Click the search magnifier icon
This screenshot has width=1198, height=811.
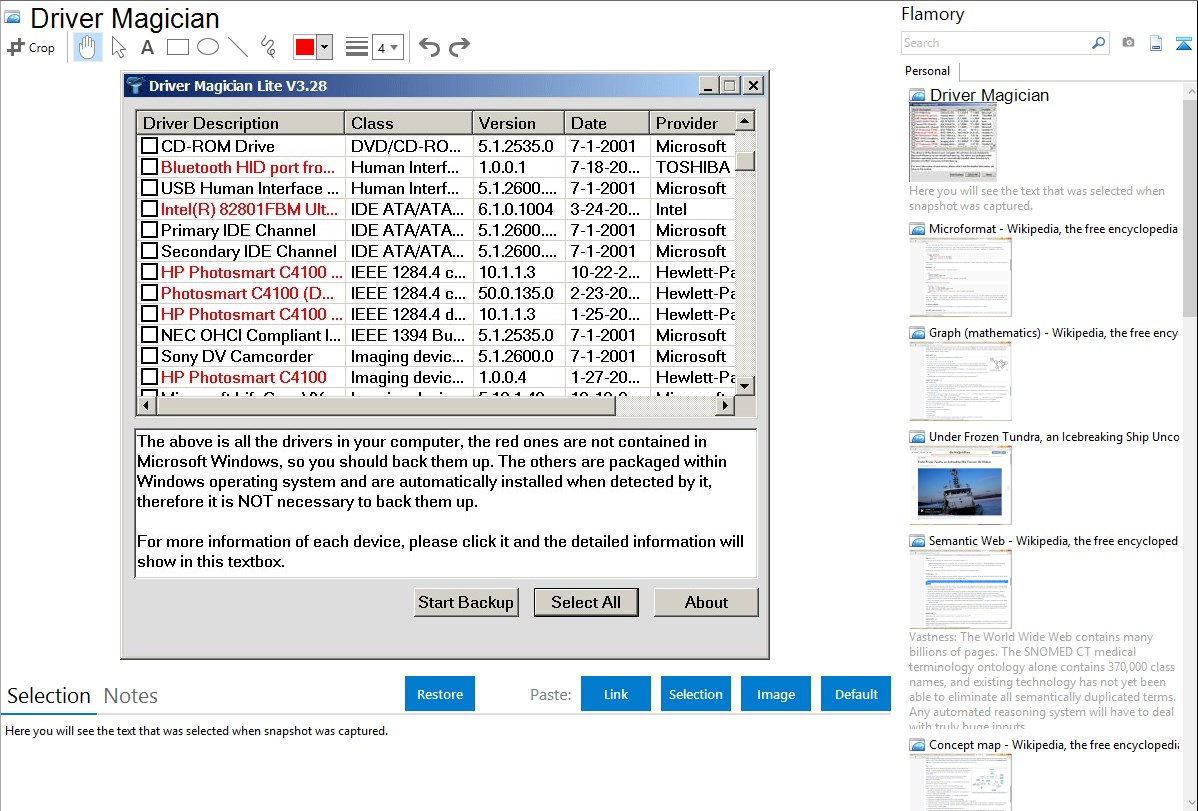coord(1098,43)
